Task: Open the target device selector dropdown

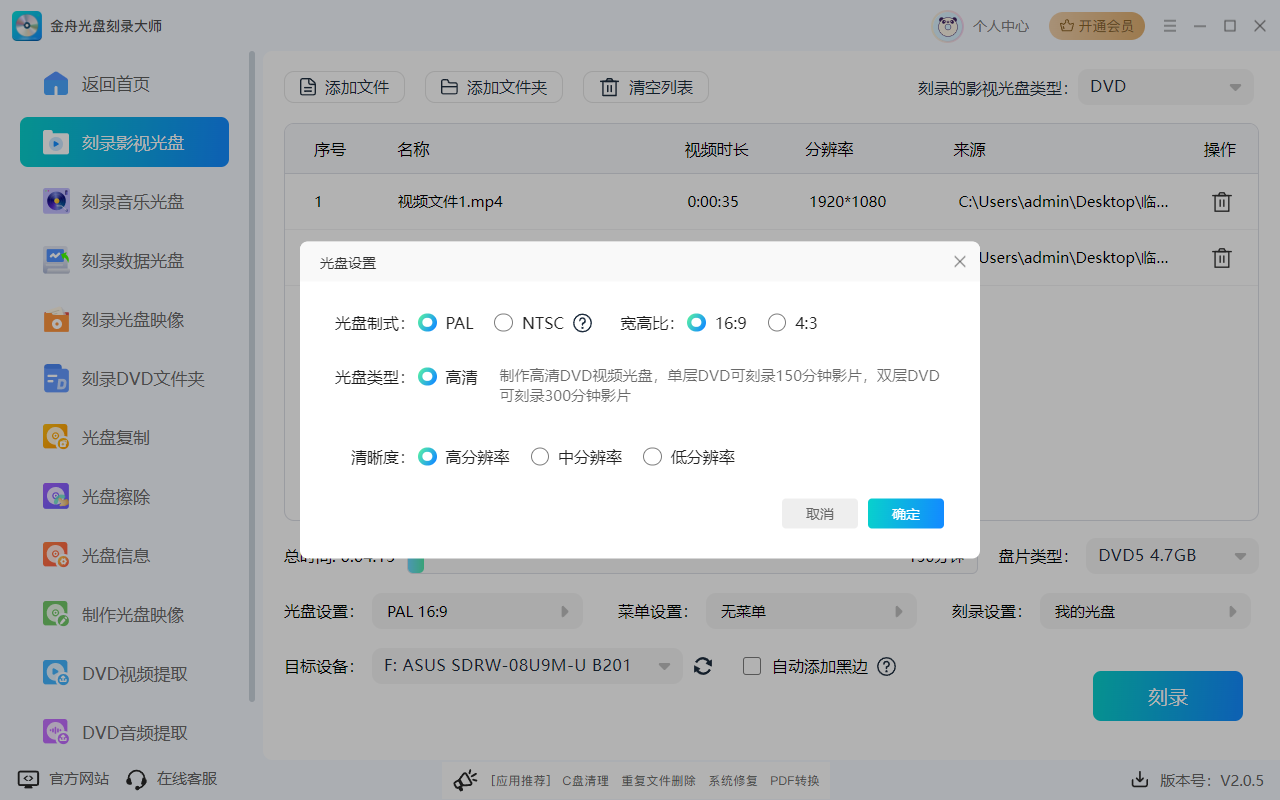Action: [x=527, y=666]
